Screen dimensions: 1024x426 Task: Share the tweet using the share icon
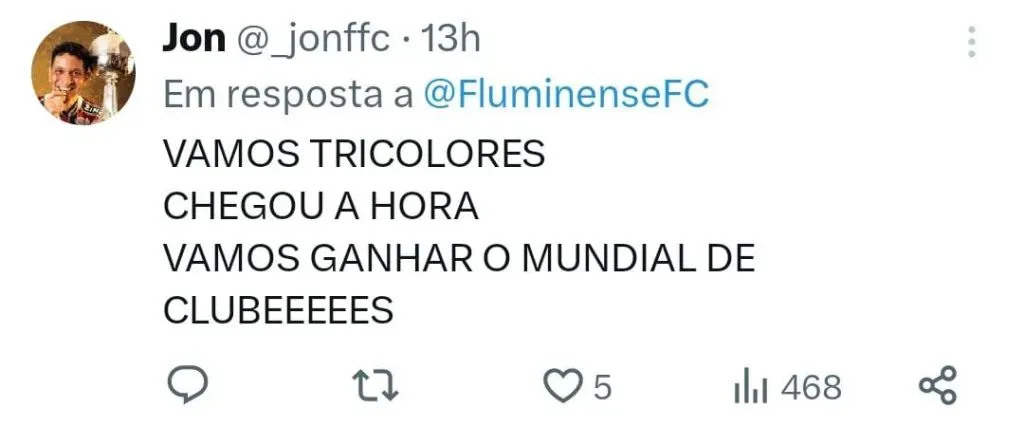tap(937, 385)
